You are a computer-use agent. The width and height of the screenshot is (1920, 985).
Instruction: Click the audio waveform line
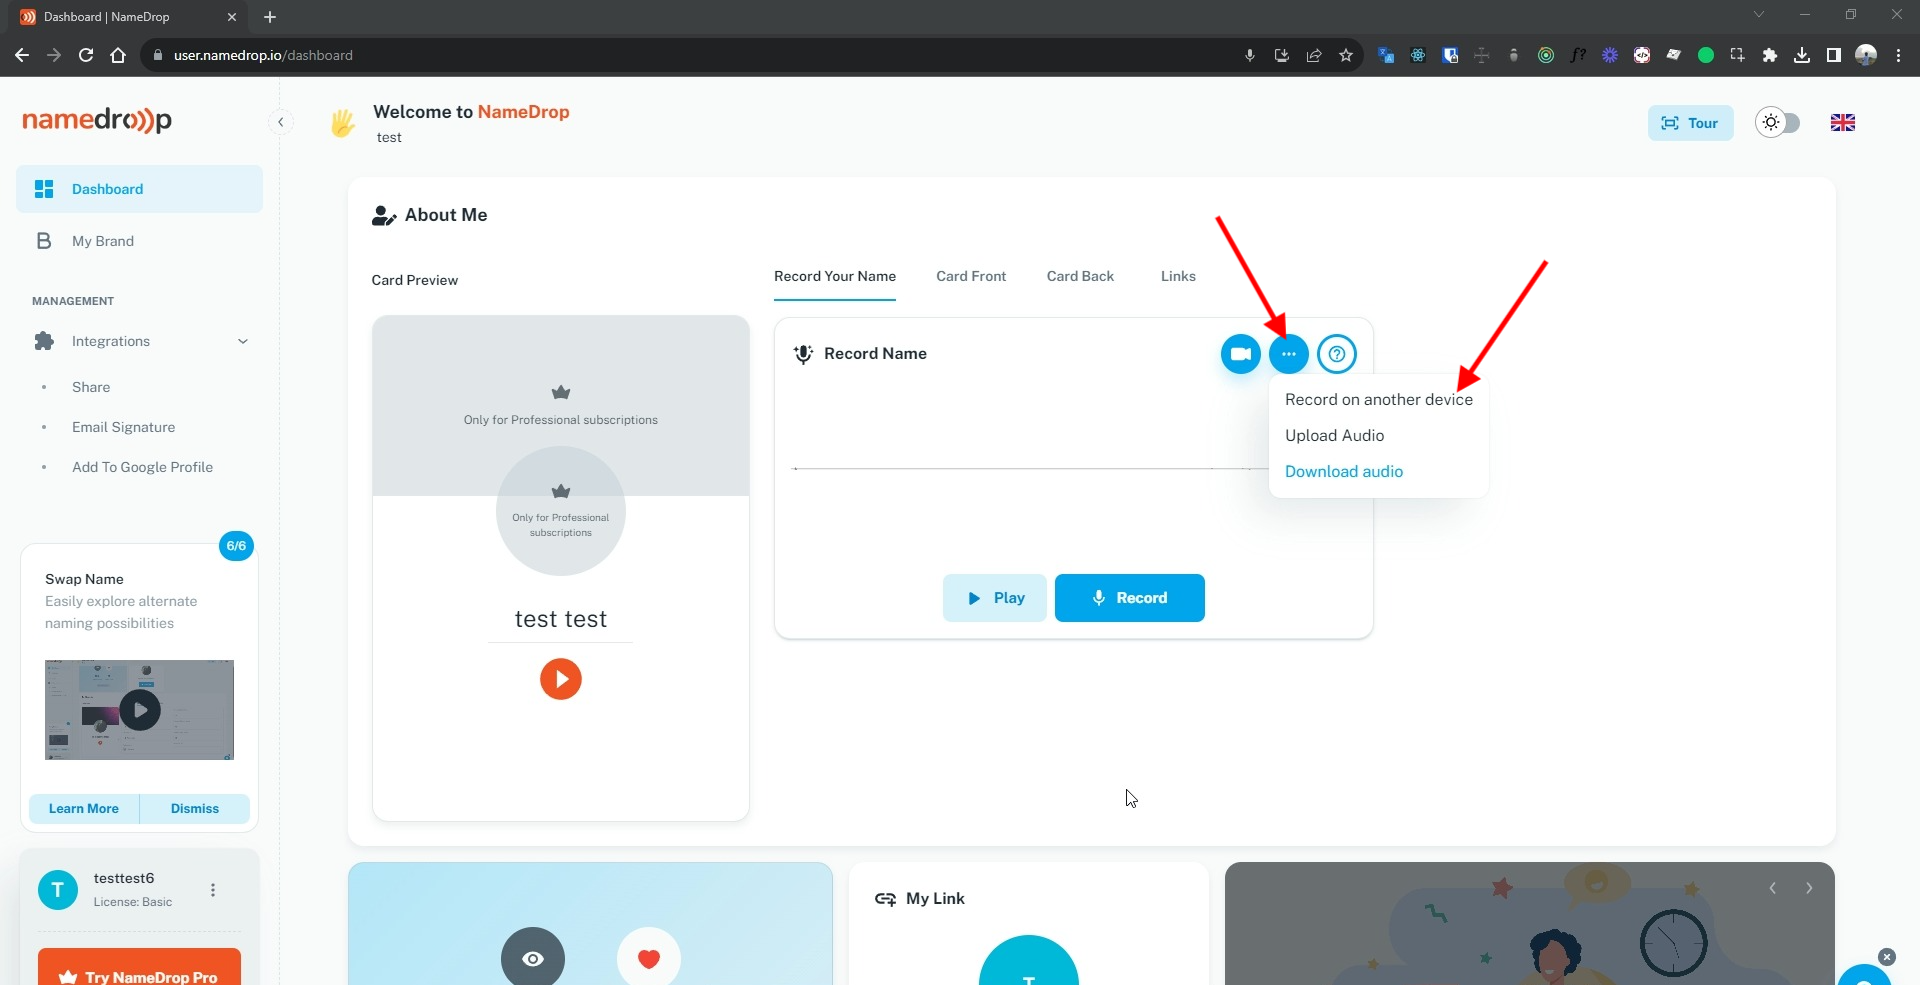coord(1030,468)
